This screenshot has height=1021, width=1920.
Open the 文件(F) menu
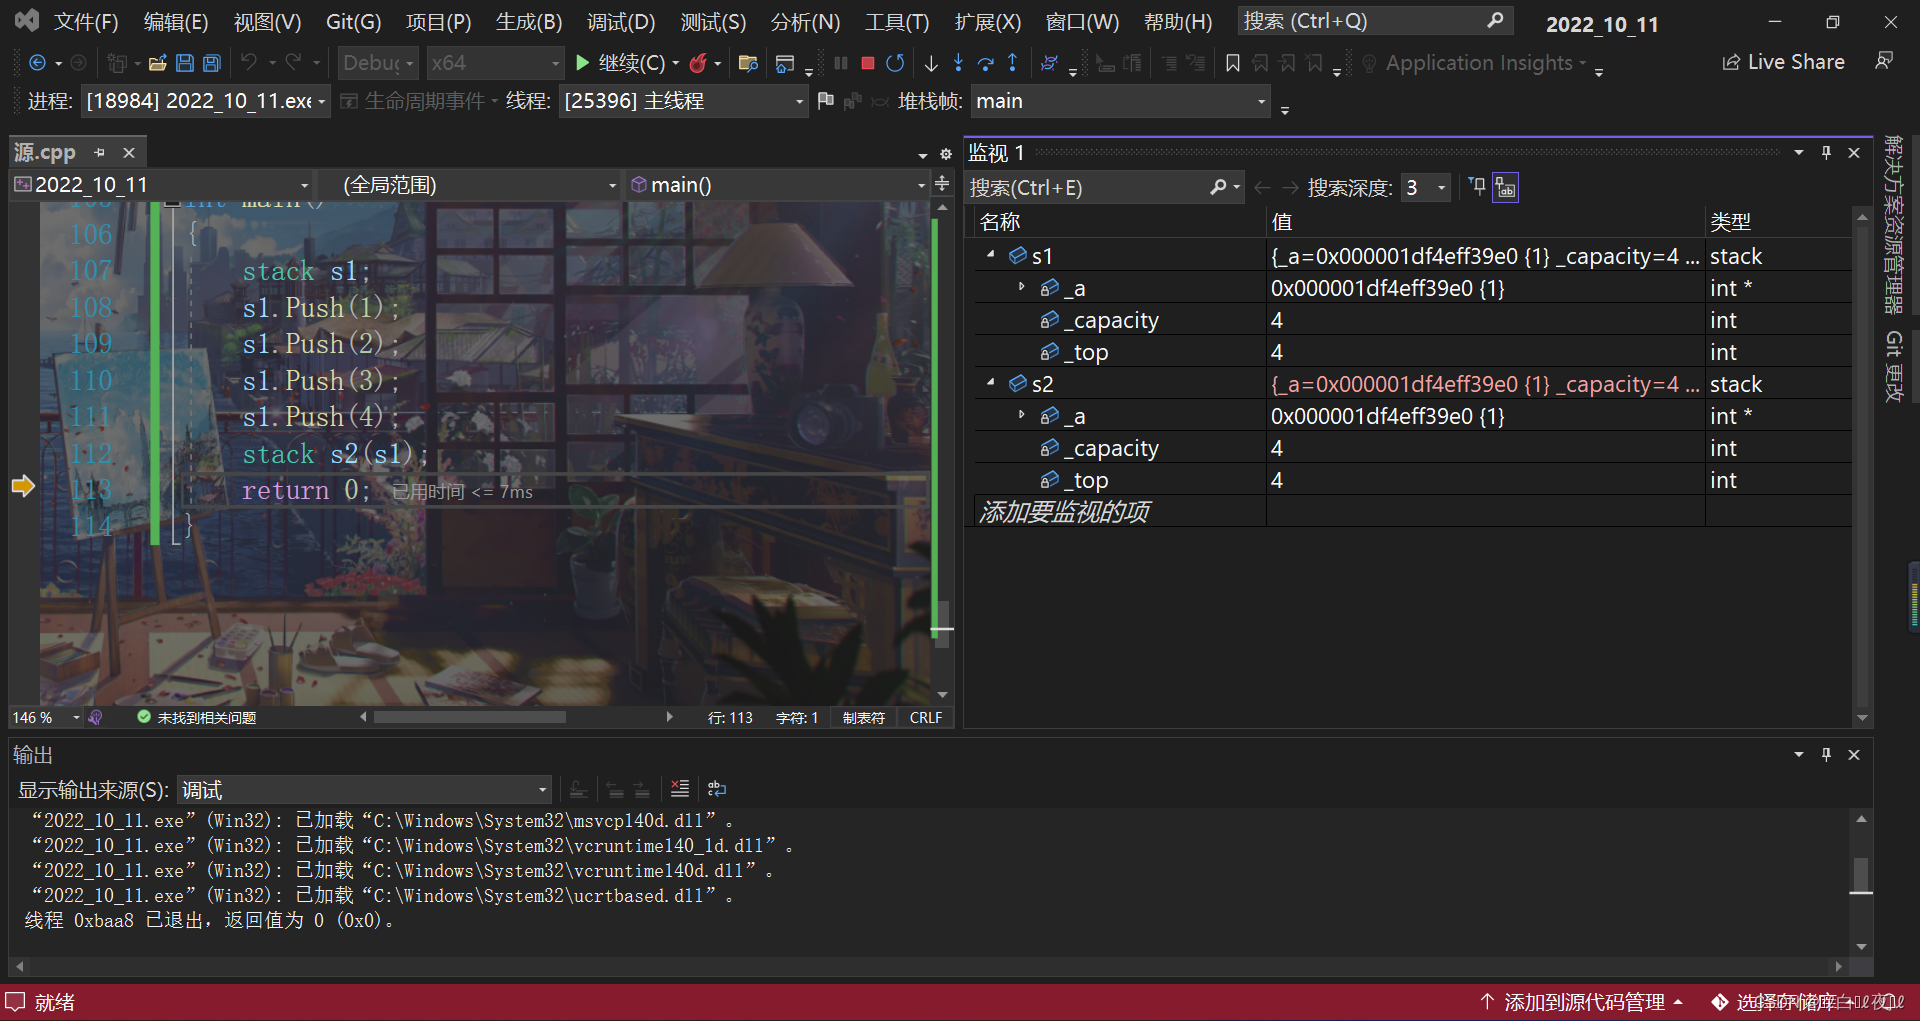[86, 22]
